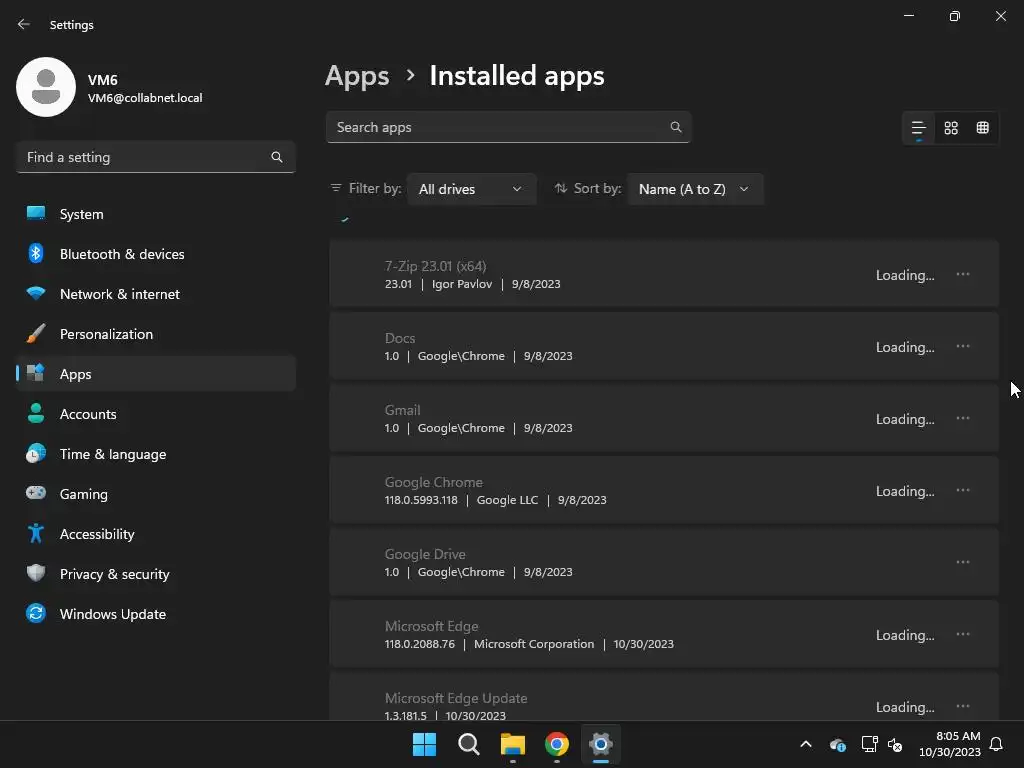The height and width of the screenshot is (768, 1024).
Task: Click the back arrow in Settings
Action: tap(24, 24)
